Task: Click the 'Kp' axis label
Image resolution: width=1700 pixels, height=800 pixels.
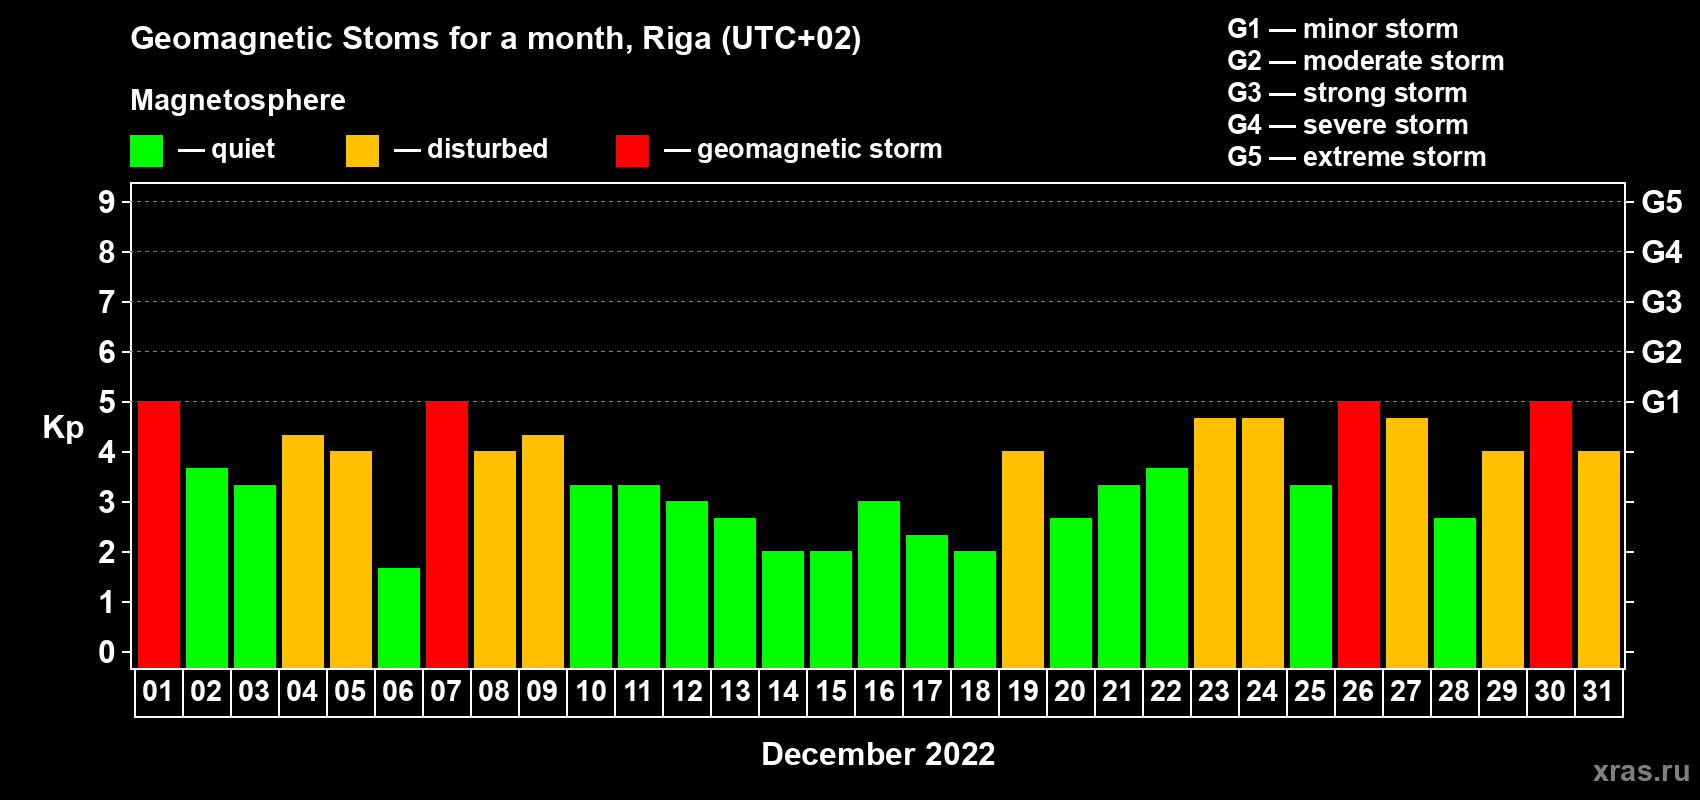Action: [x=63, y=428]
